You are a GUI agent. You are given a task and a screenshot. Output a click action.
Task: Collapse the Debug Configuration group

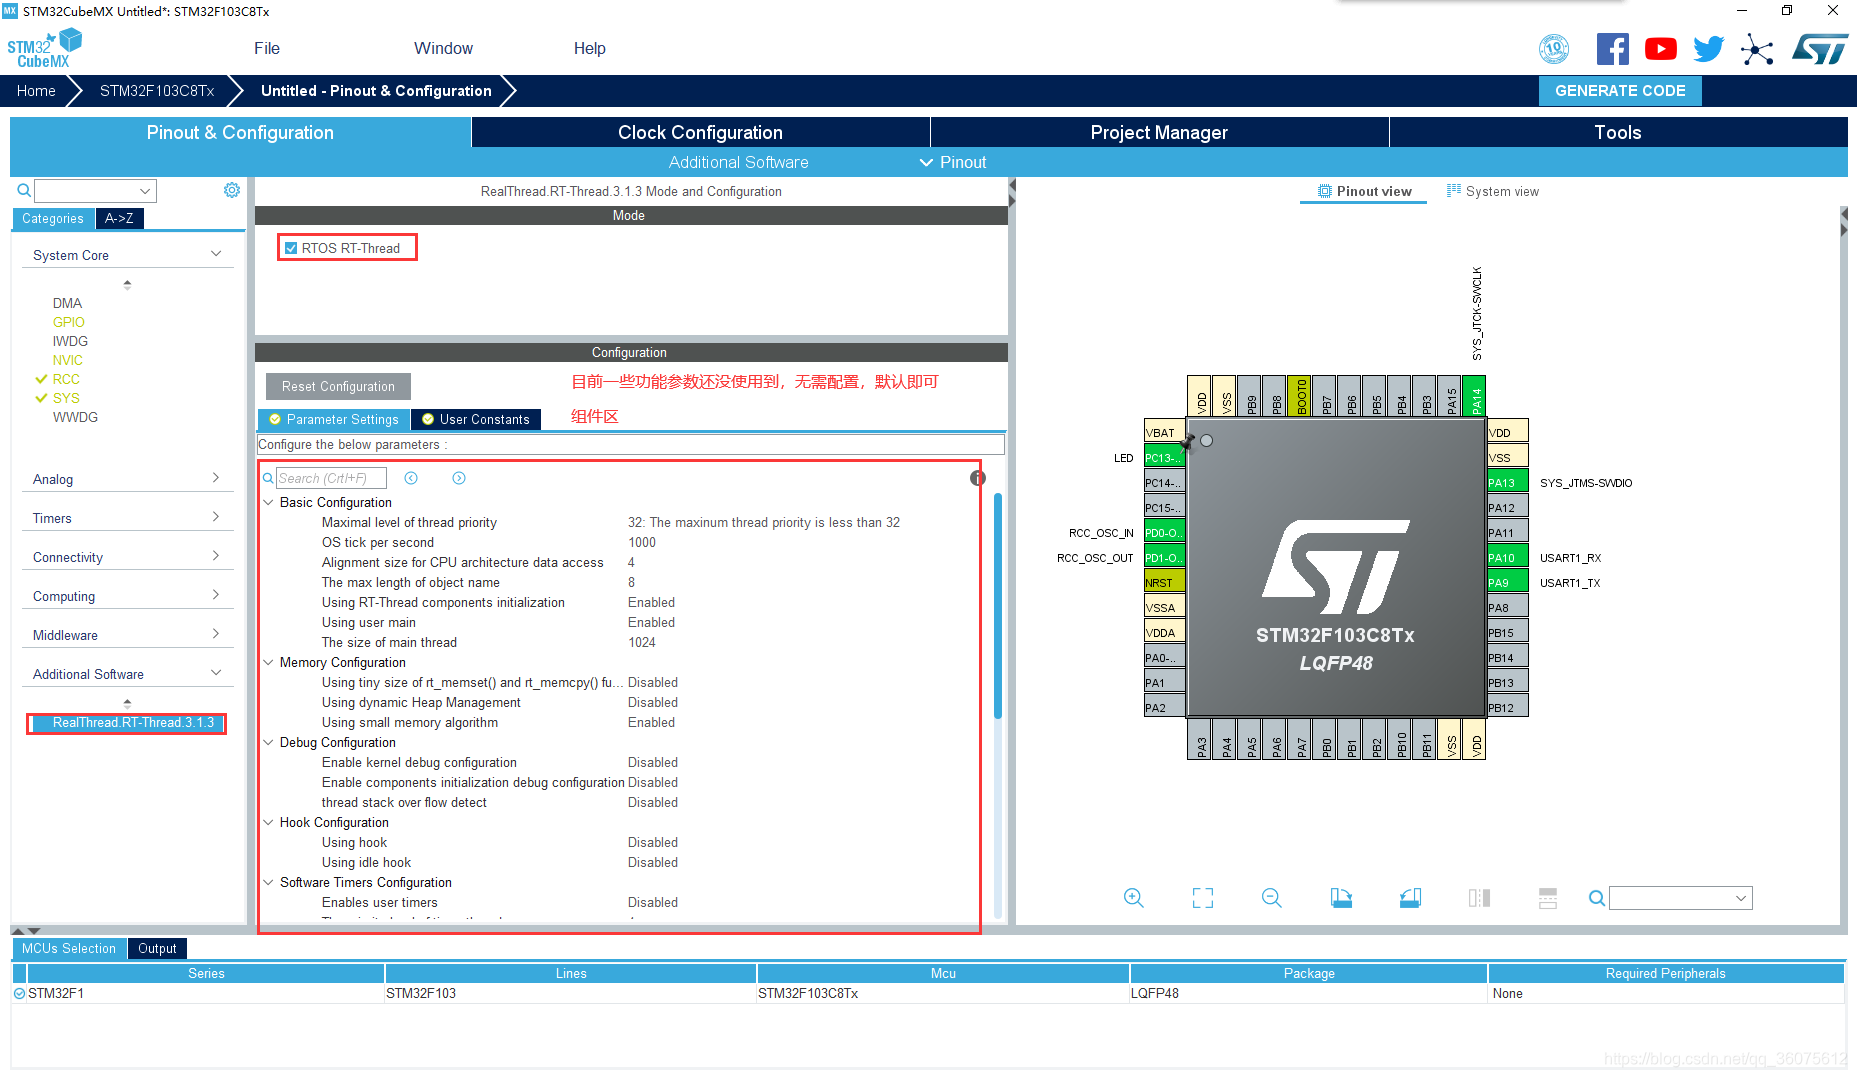[x=268, y=742]
